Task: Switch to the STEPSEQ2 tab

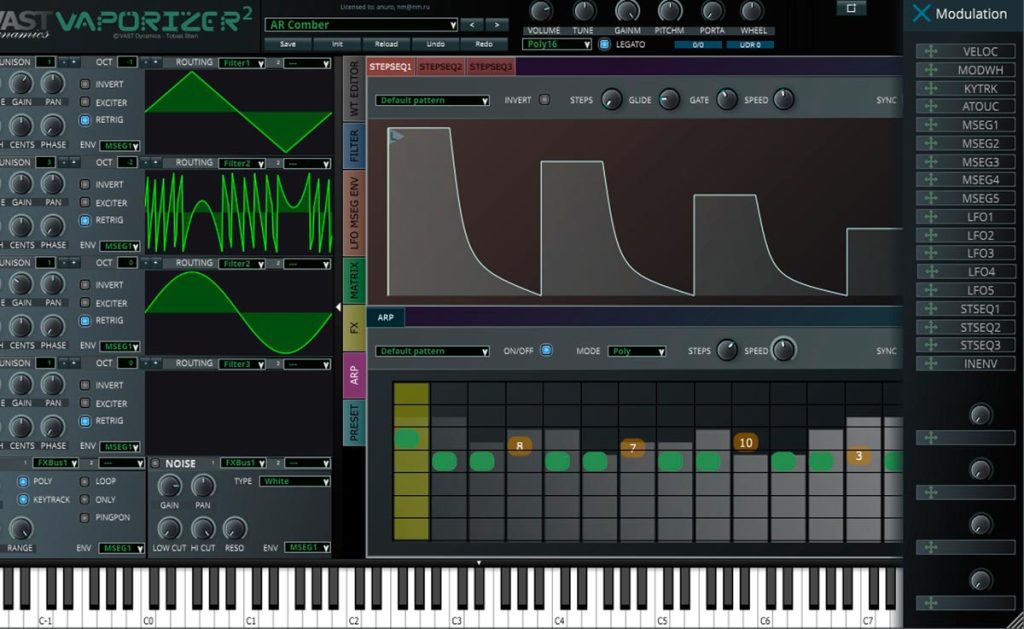Action: click(x=440, y=67)
